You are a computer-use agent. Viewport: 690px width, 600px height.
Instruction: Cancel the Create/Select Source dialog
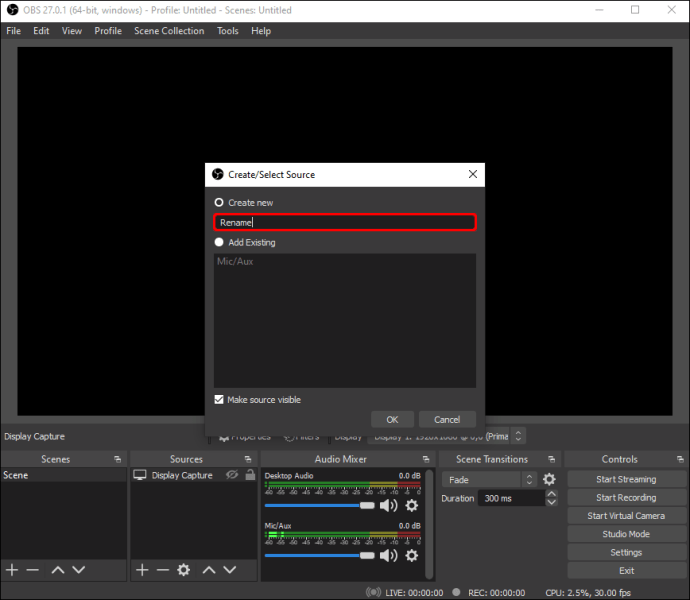[x=447, y=420]
